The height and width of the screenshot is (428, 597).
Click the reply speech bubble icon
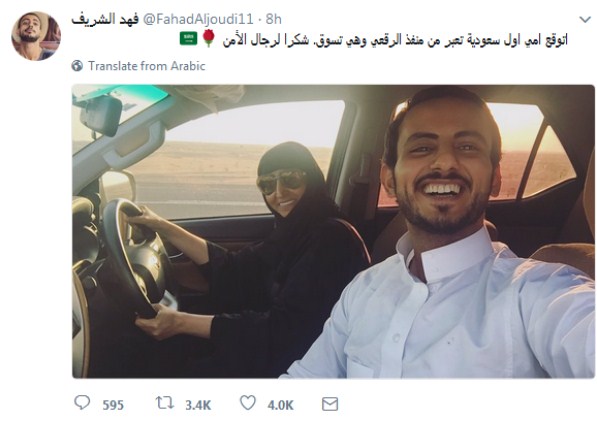[x=82, y=403]
